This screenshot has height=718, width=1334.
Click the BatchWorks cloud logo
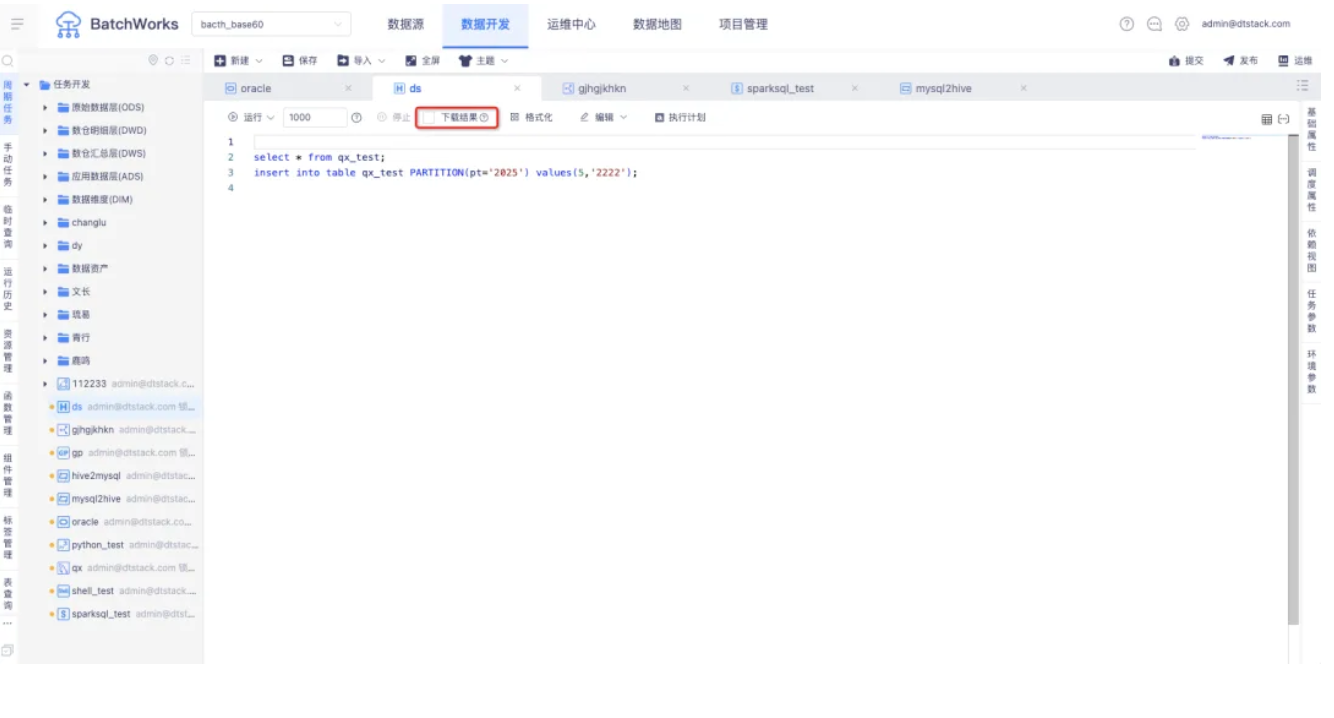click(68, 24)
